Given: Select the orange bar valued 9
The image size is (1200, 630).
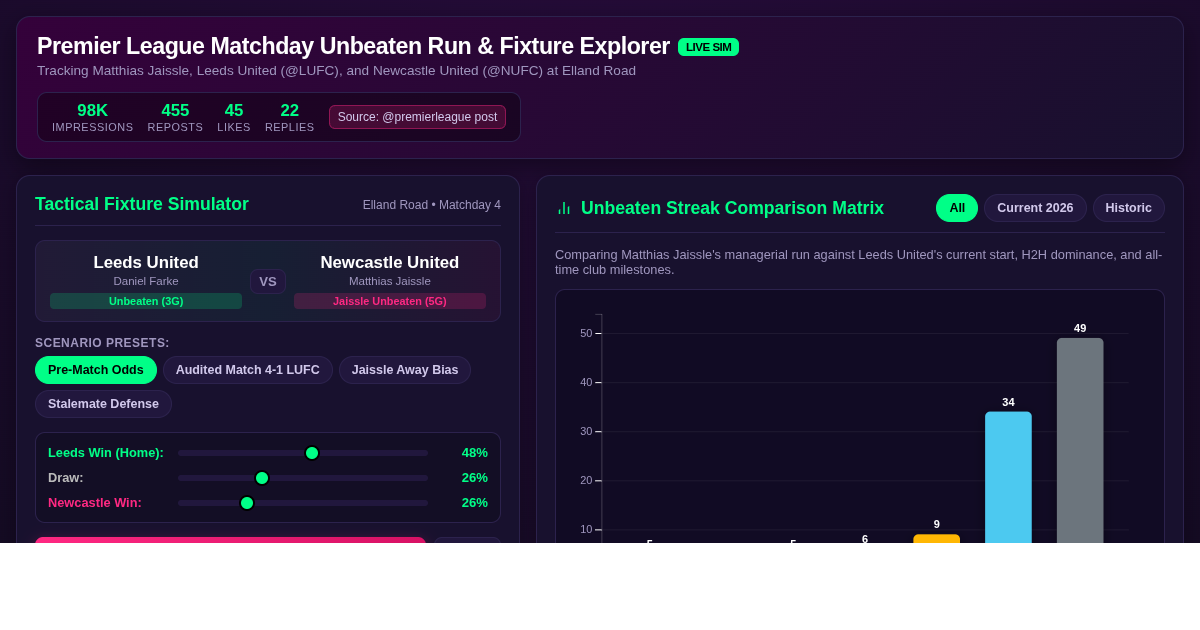Looking at the screenshot, I should 936,539.
